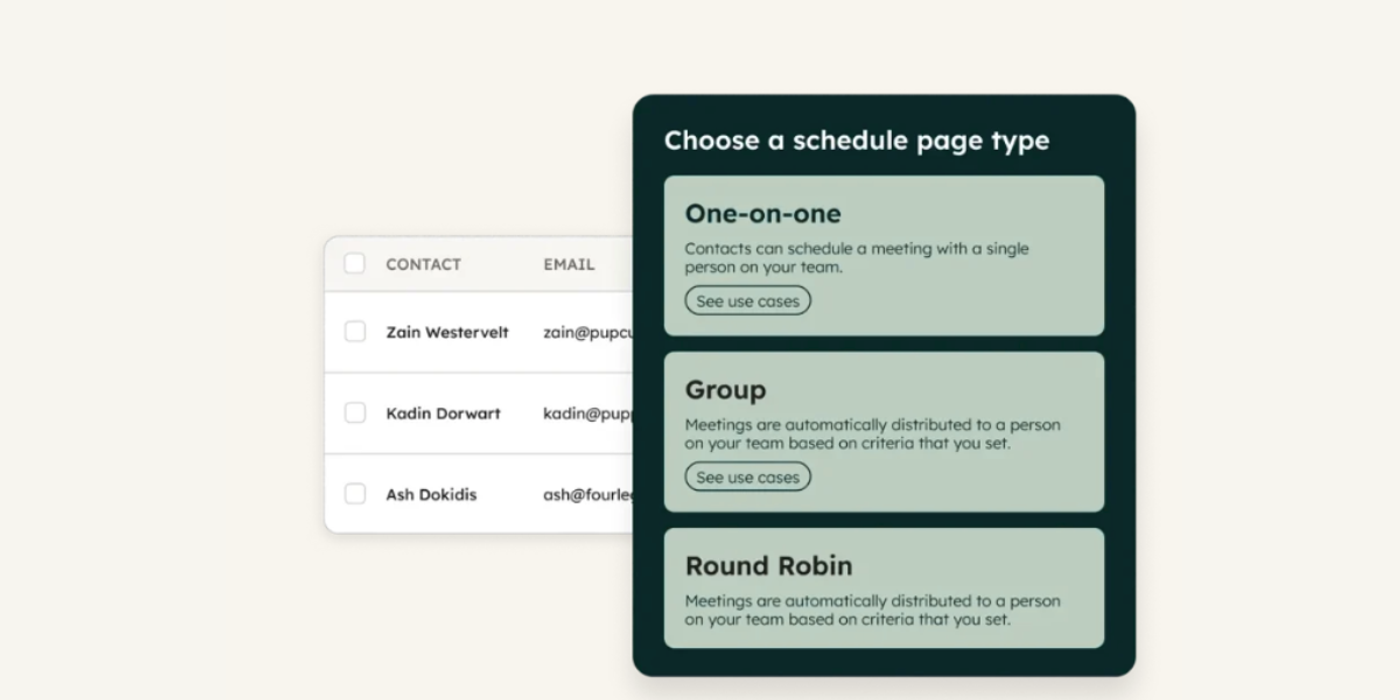Check the checkbox next to Ash Dokidis
The width and height of the screenshot is (1400, 700).
point(355,493)
